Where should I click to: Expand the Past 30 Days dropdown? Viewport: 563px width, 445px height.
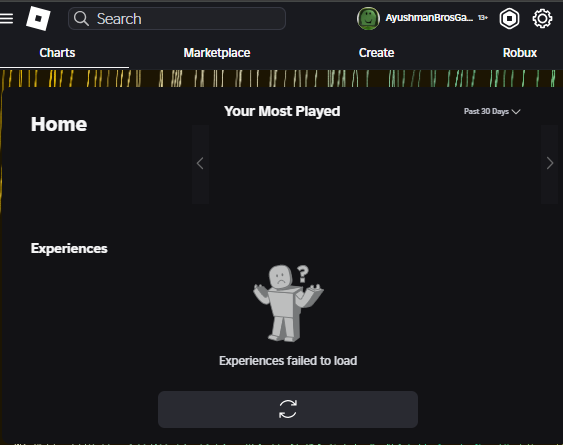[492, 111]
